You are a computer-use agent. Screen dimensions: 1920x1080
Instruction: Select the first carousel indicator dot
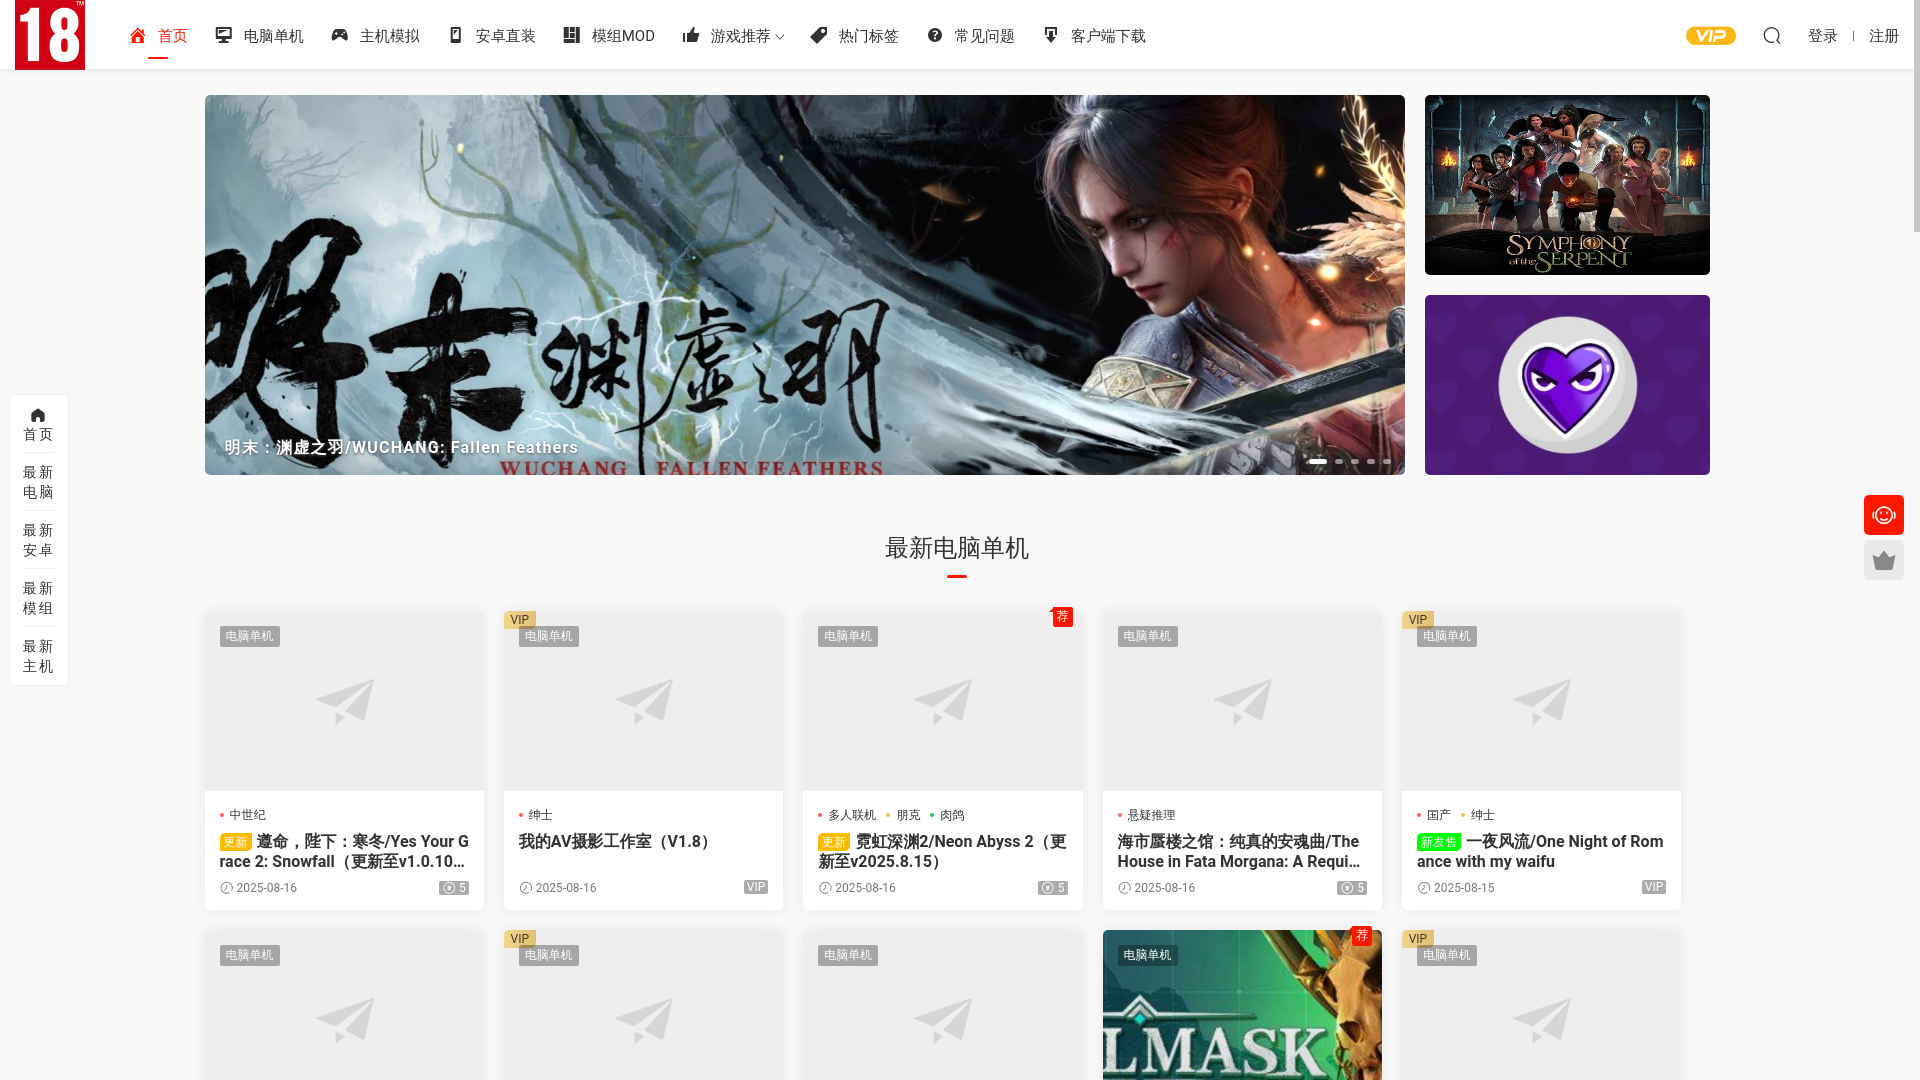(1318, 461)
